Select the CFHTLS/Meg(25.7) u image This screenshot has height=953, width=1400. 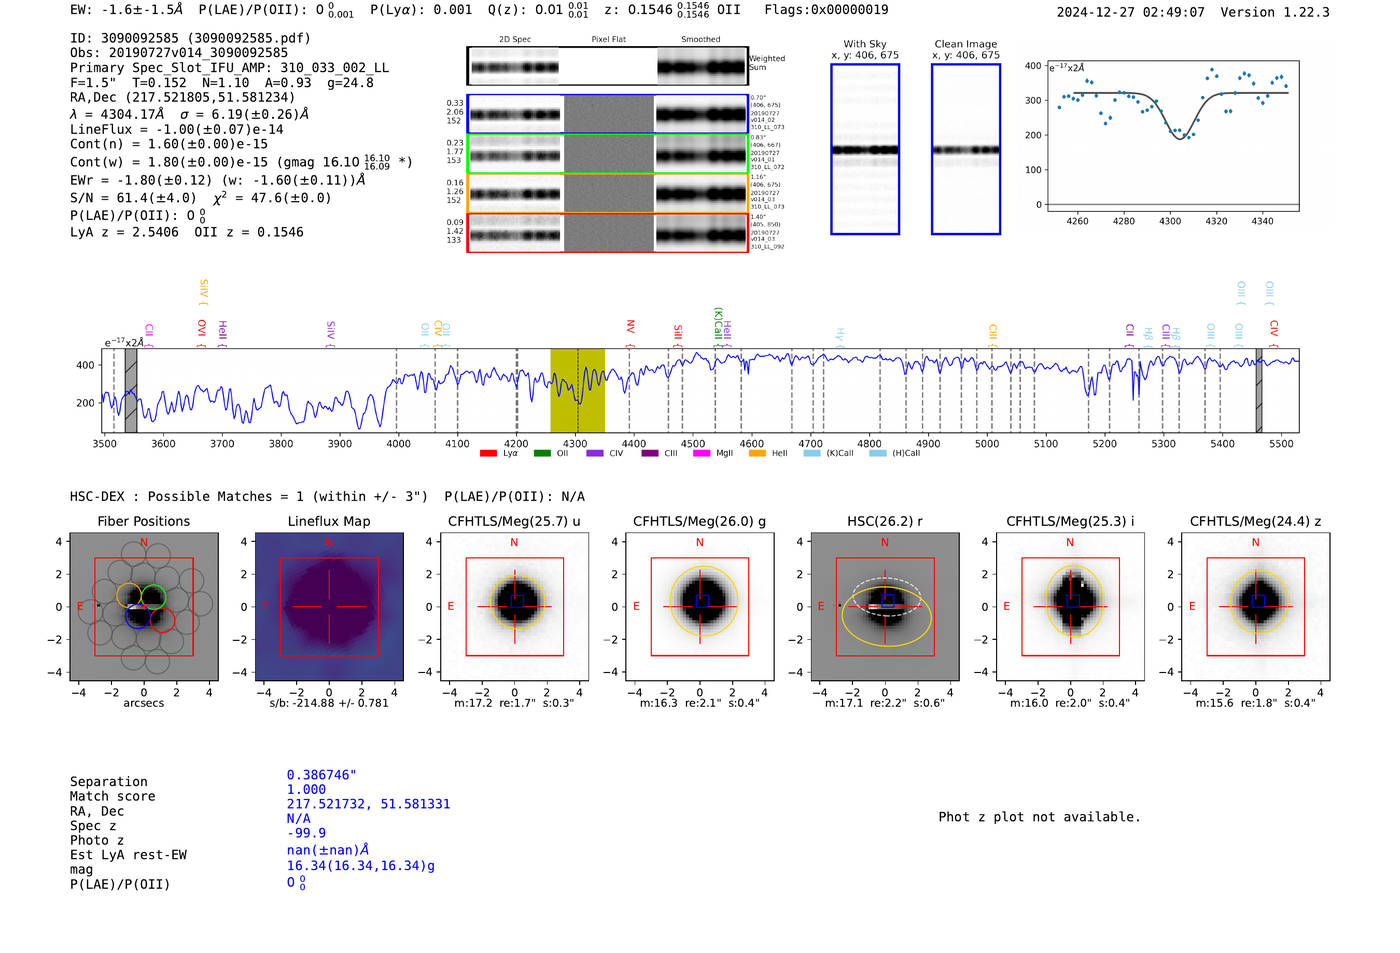(x=514, y=606)
